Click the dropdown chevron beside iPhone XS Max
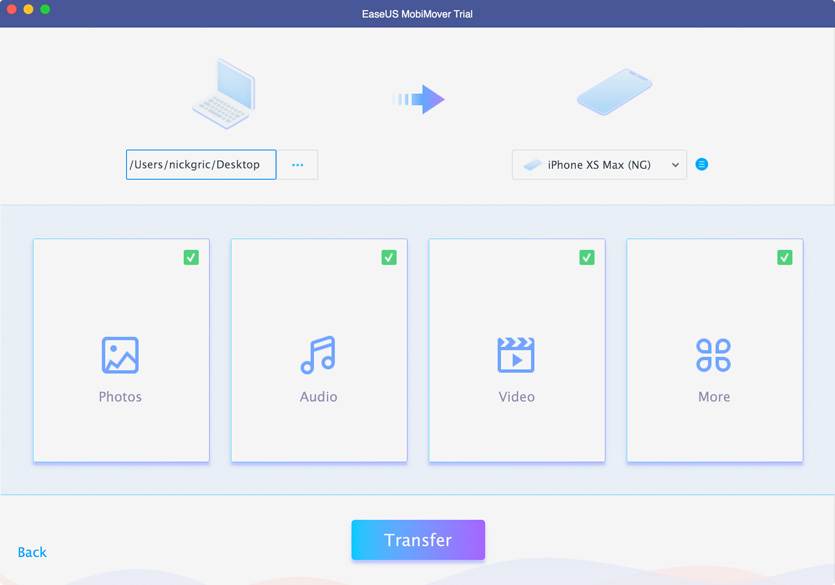This screenshot has width=835, height=585. pyautogui.click(x=676, y=165)
